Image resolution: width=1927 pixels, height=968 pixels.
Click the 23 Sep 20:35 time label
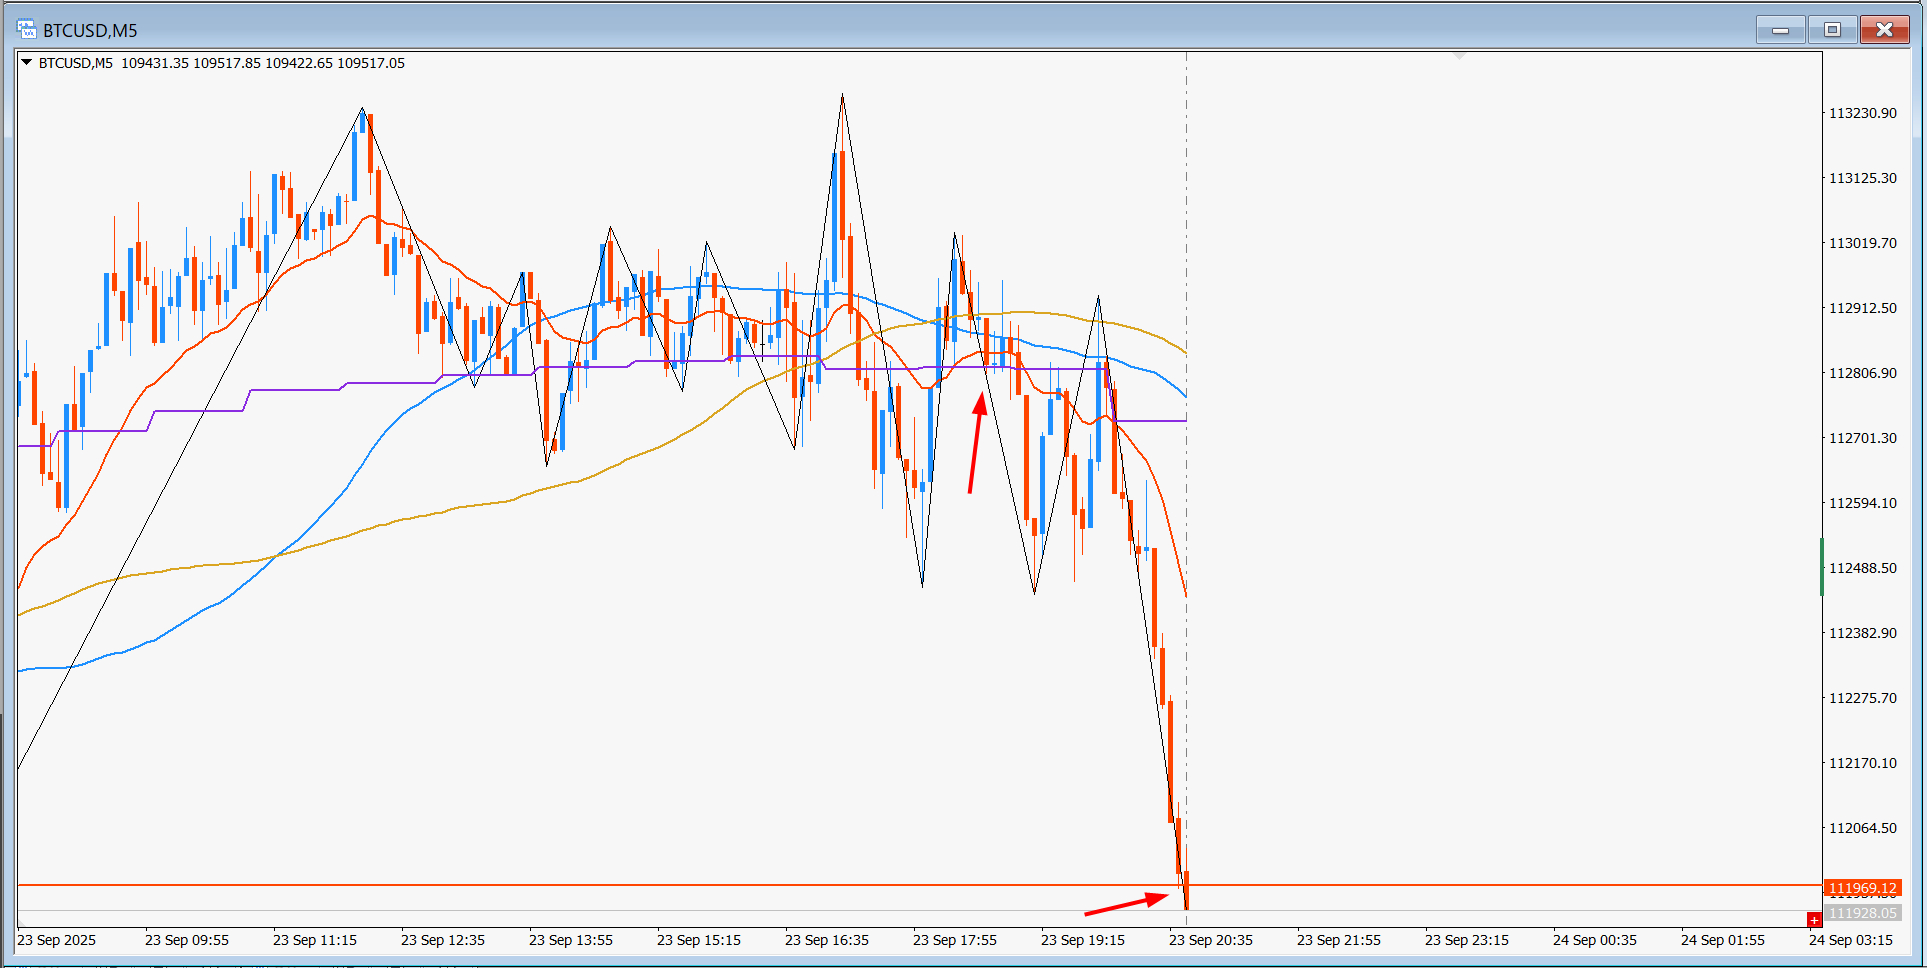coord(1210,940)
